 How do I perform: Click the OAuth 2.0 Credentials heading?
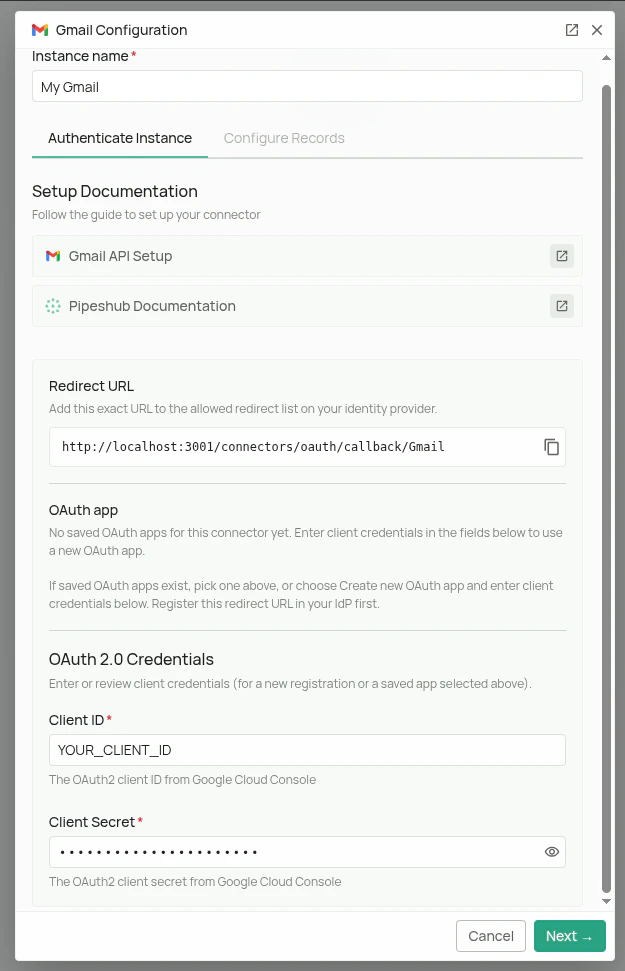click(131, 660)
